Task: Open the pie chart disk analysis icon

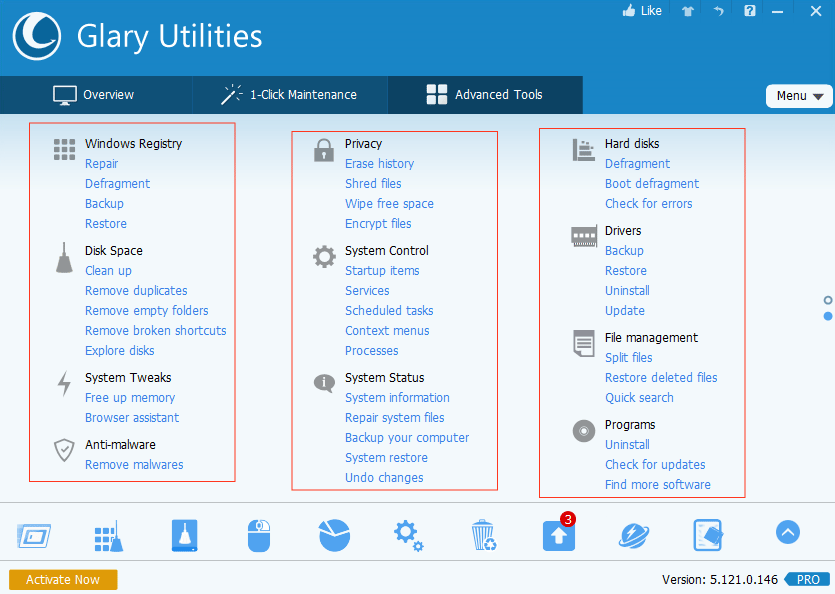Action: [334, 535]
